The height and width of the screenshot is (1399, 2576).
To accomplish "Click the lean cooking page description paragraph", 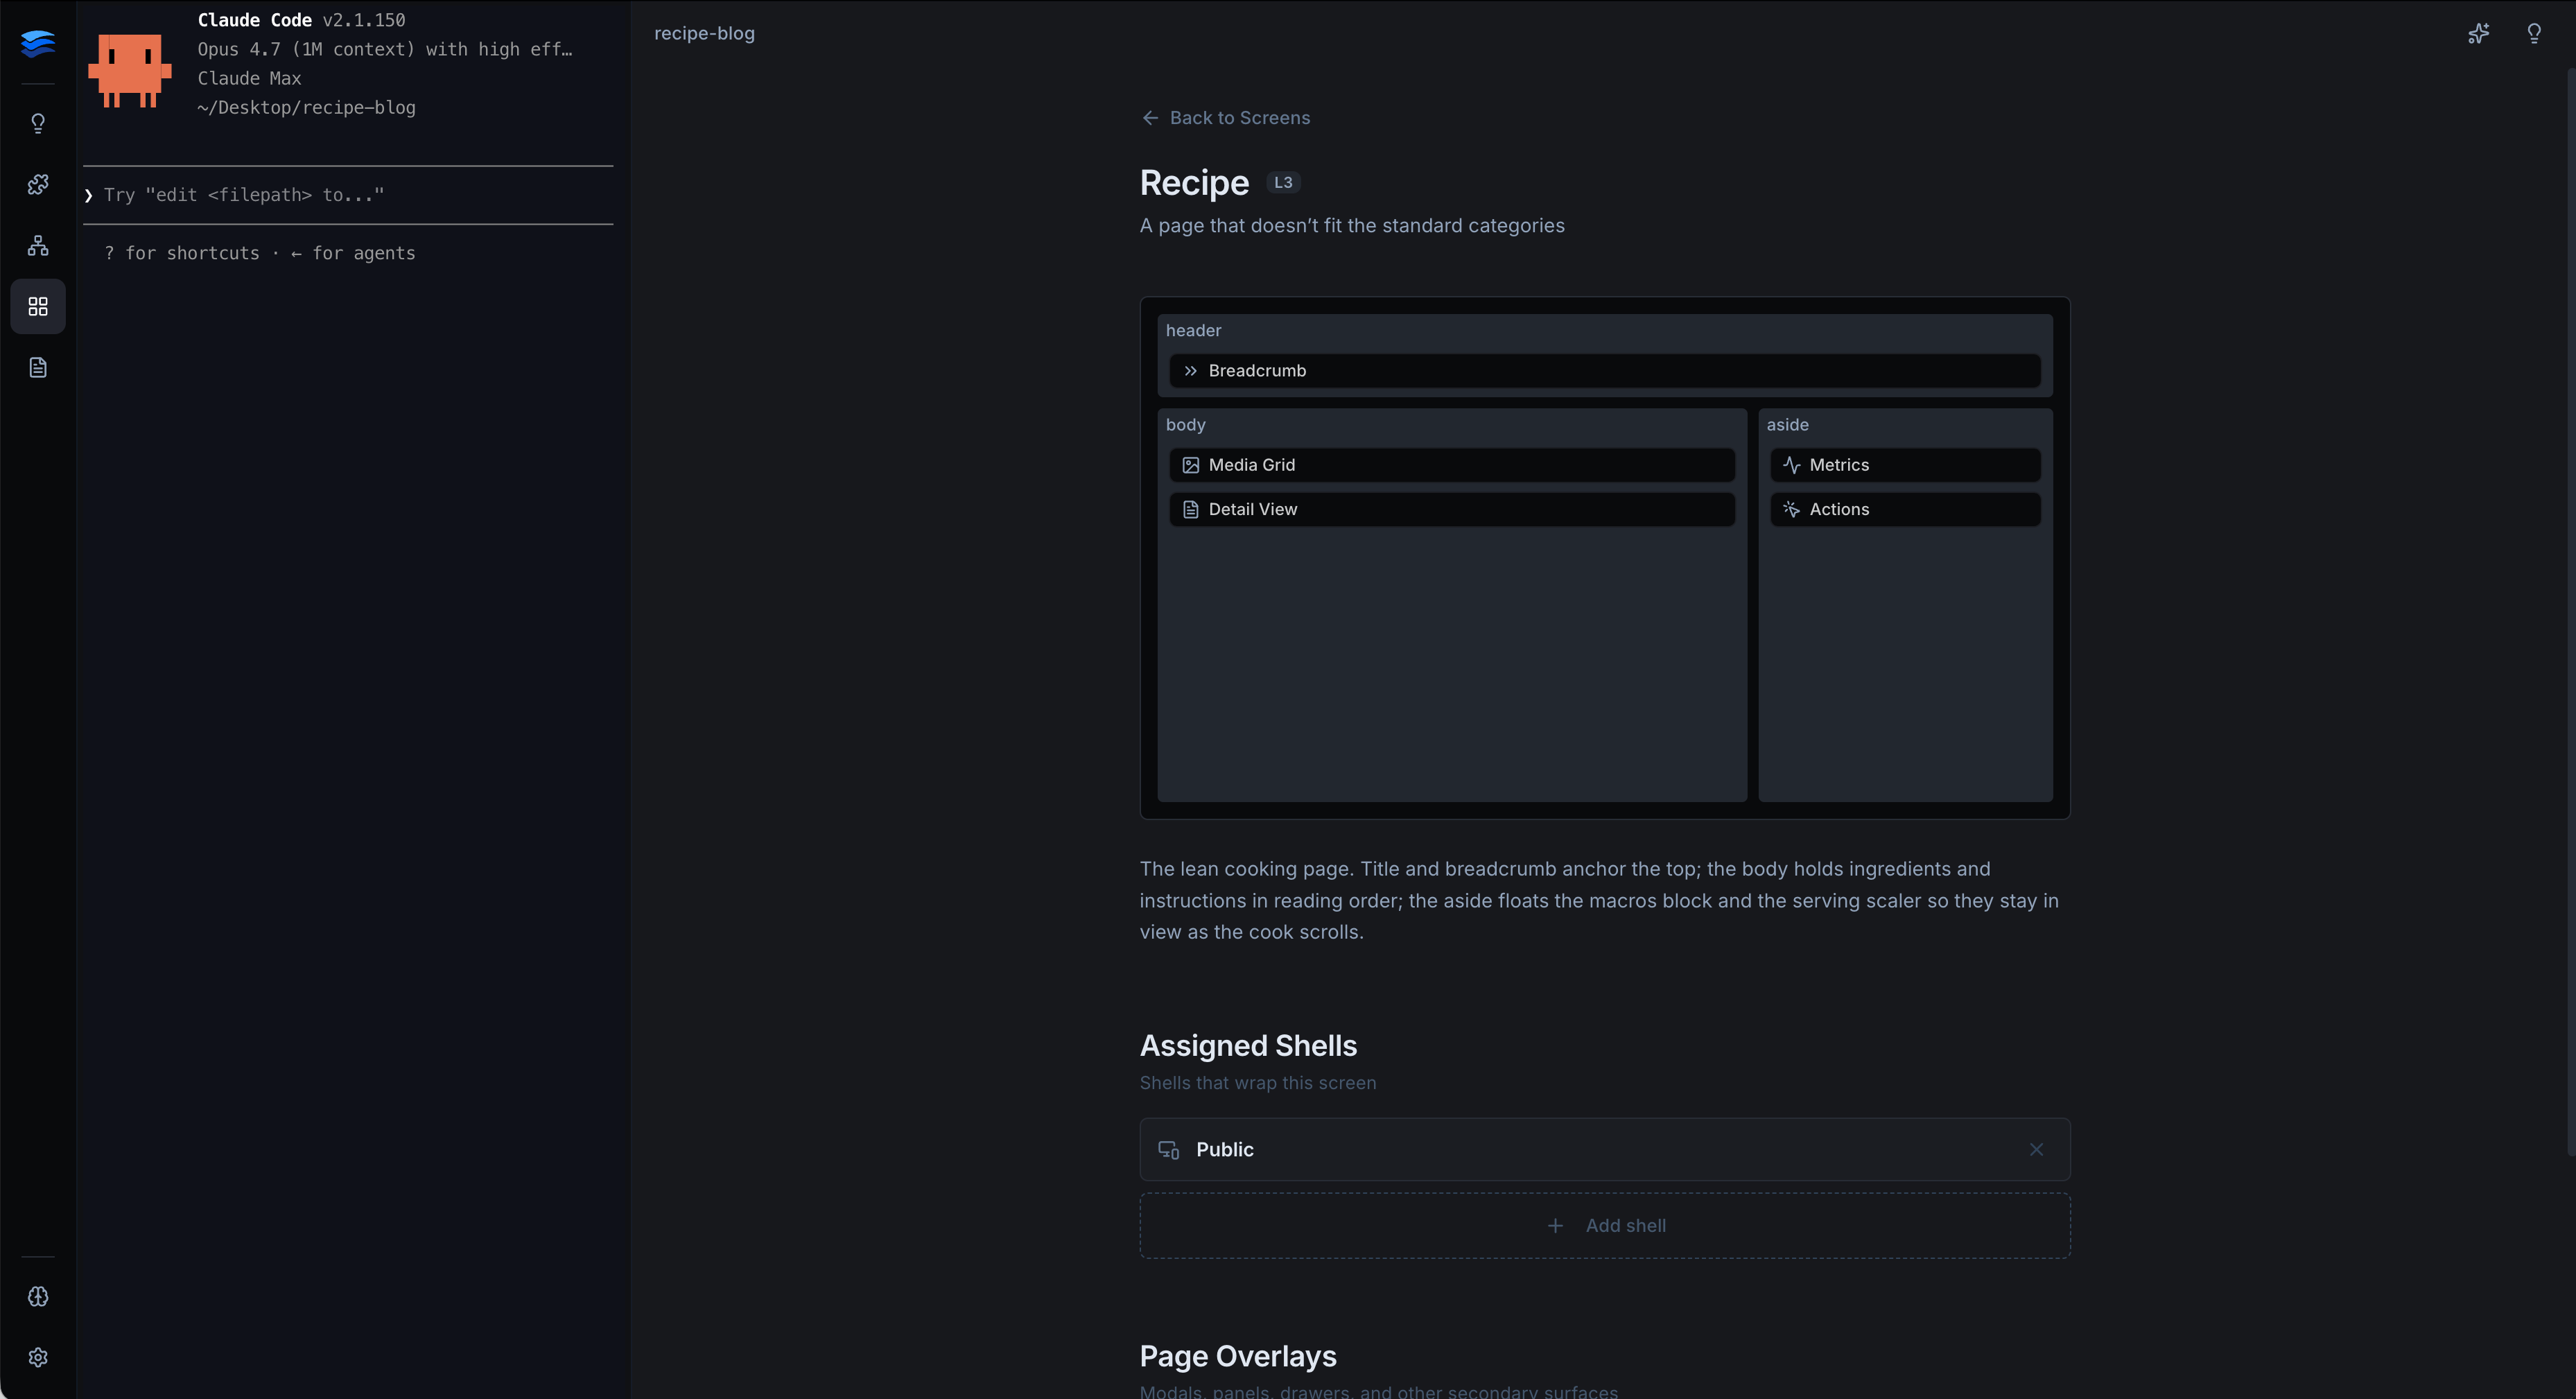I will click(1600, 901).
